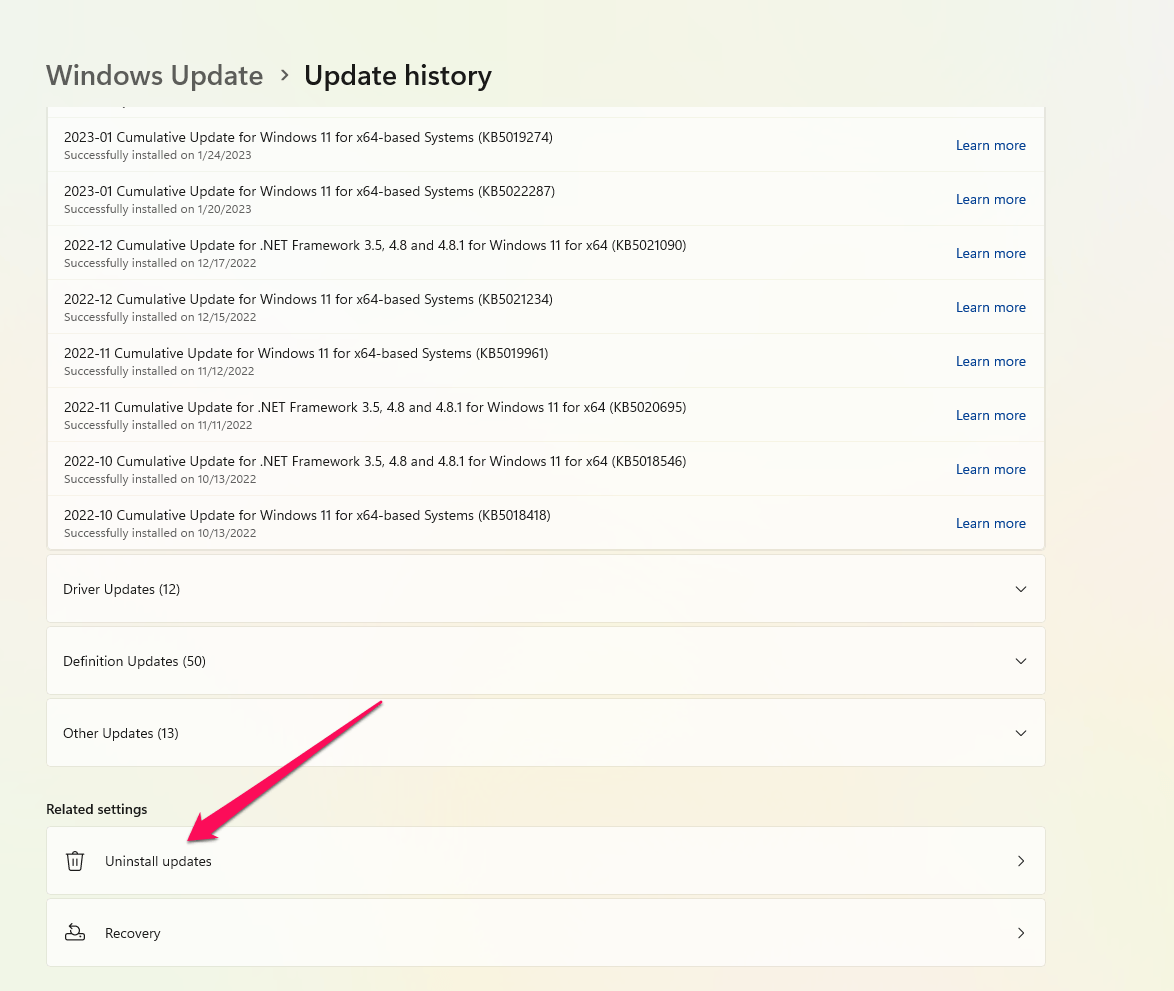Image resolution: width=1174 pixels, height=991 pixels.
Task: Click 'Successfully installed on 11/11/2022' text
Action: [158, 424]
